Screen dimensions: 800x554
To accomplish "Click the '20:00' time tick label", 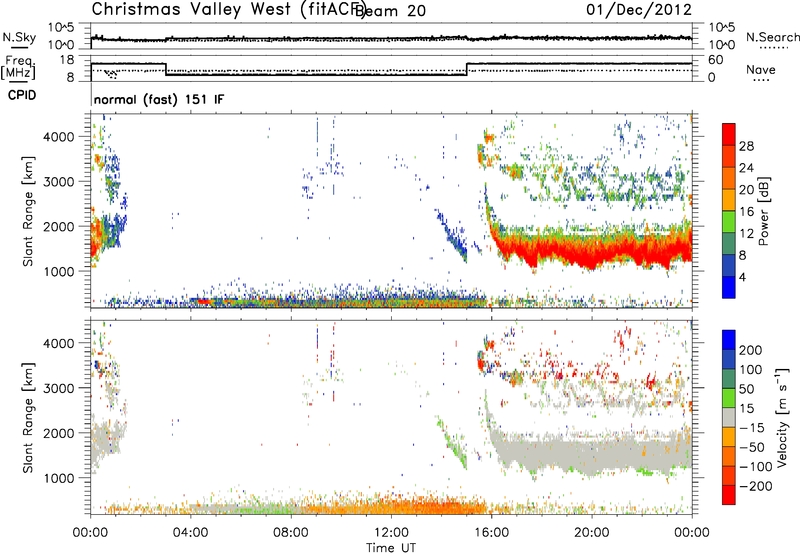I will pyautogui.click(x=591, y=533).
